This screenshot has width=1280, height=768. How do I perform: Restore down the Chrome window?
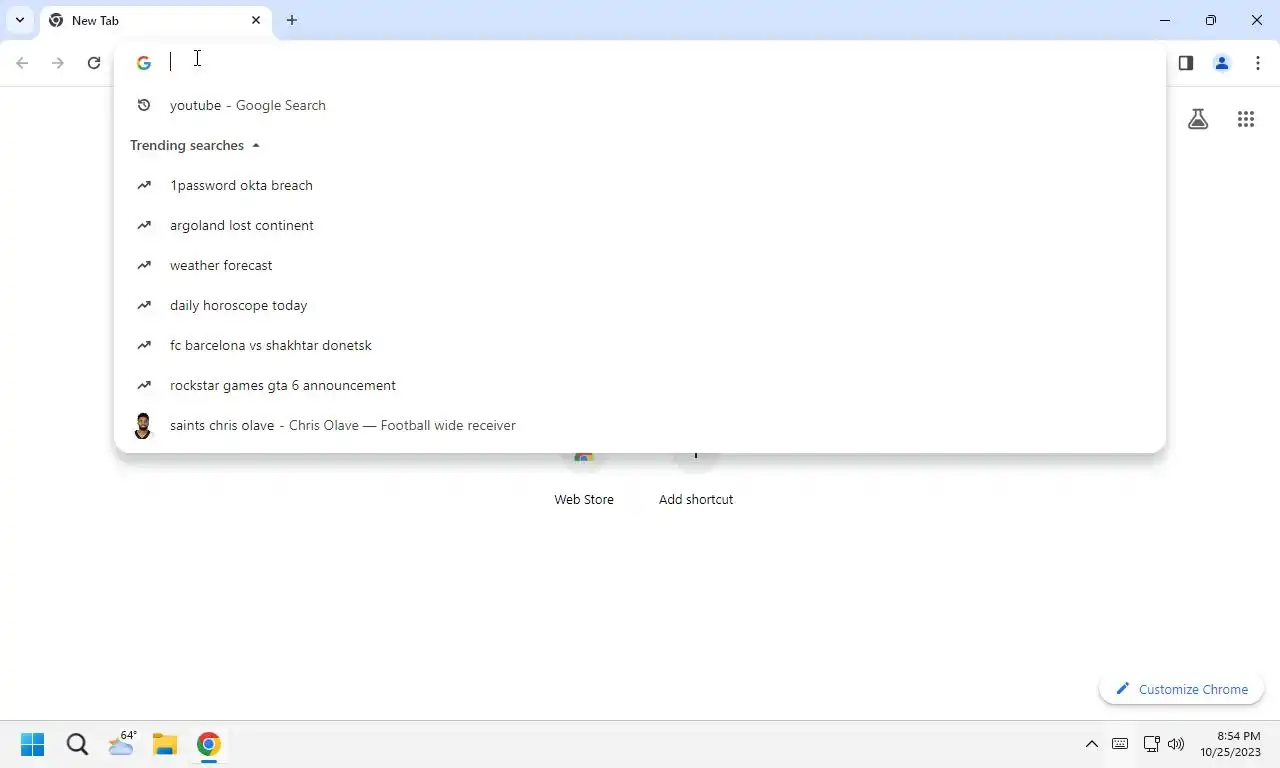coord(1211,20)
